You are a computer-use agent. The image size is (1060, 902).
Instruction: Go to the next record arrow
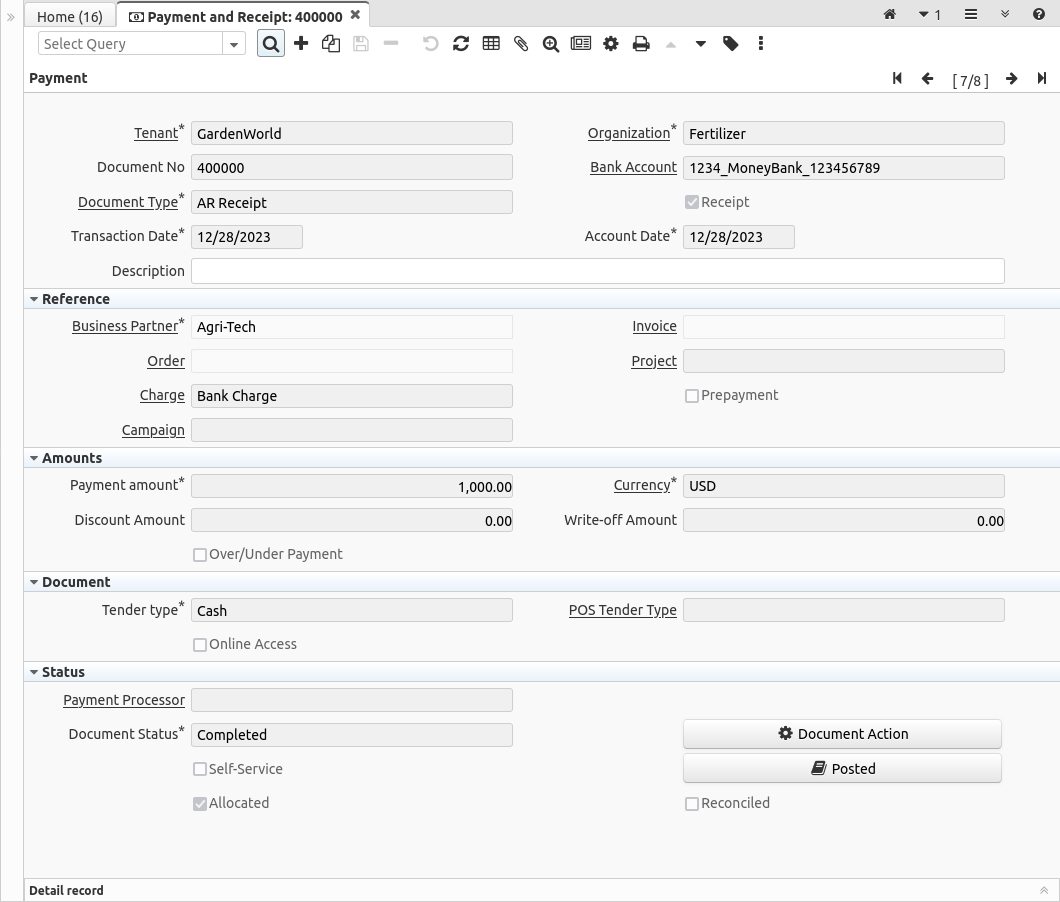[1012, 79]
